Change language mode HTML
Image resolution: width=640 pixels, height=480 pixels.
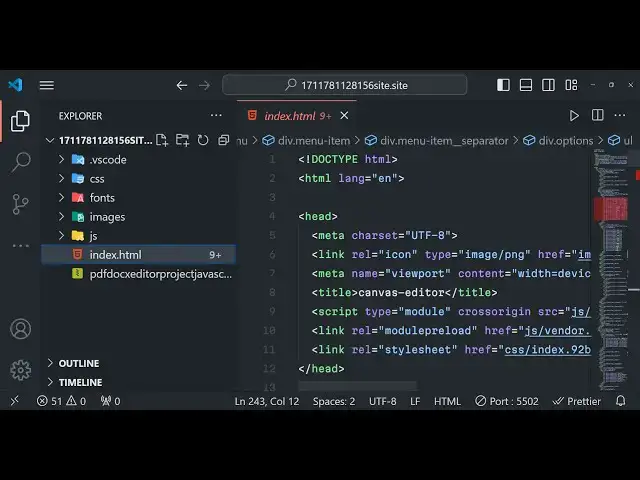click(447, 401)
